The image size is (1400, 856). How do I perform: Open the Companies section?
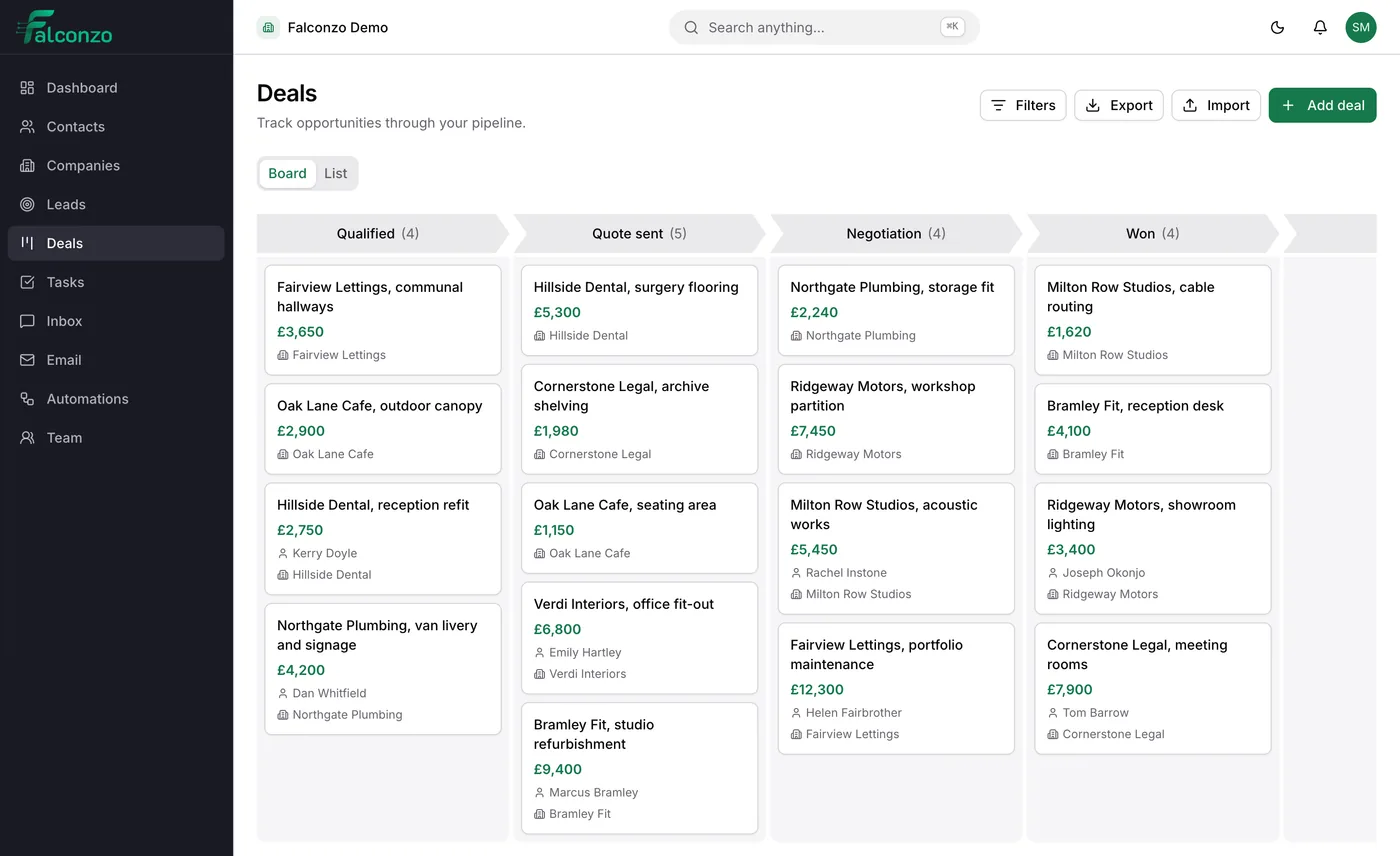(x=116, y=166)
